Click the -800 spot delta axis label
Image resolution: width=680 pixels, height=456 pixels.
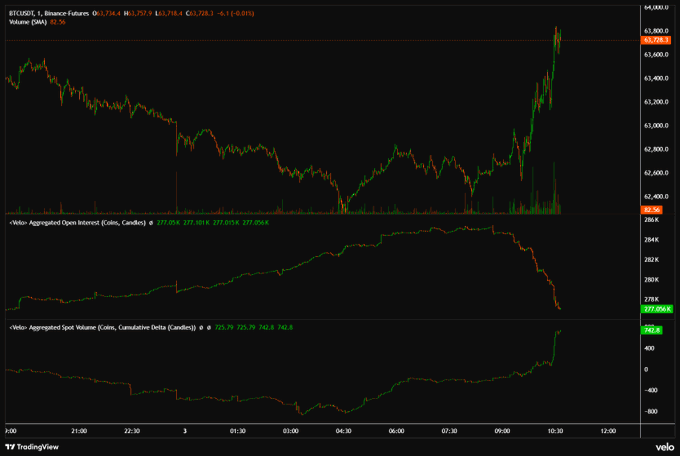tap(651, 412)
